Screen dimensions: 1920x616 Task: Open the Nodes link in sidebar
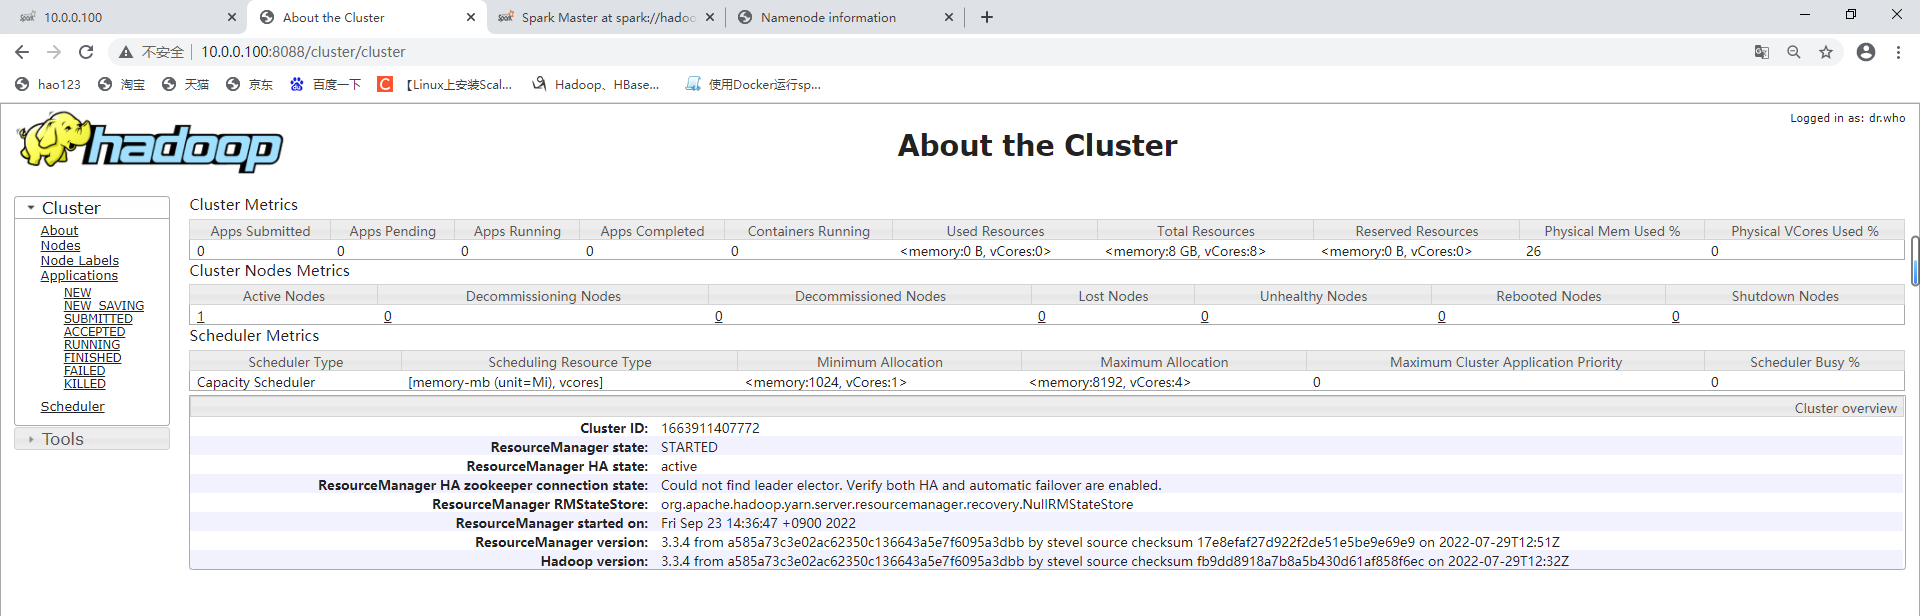click(60, 246)
